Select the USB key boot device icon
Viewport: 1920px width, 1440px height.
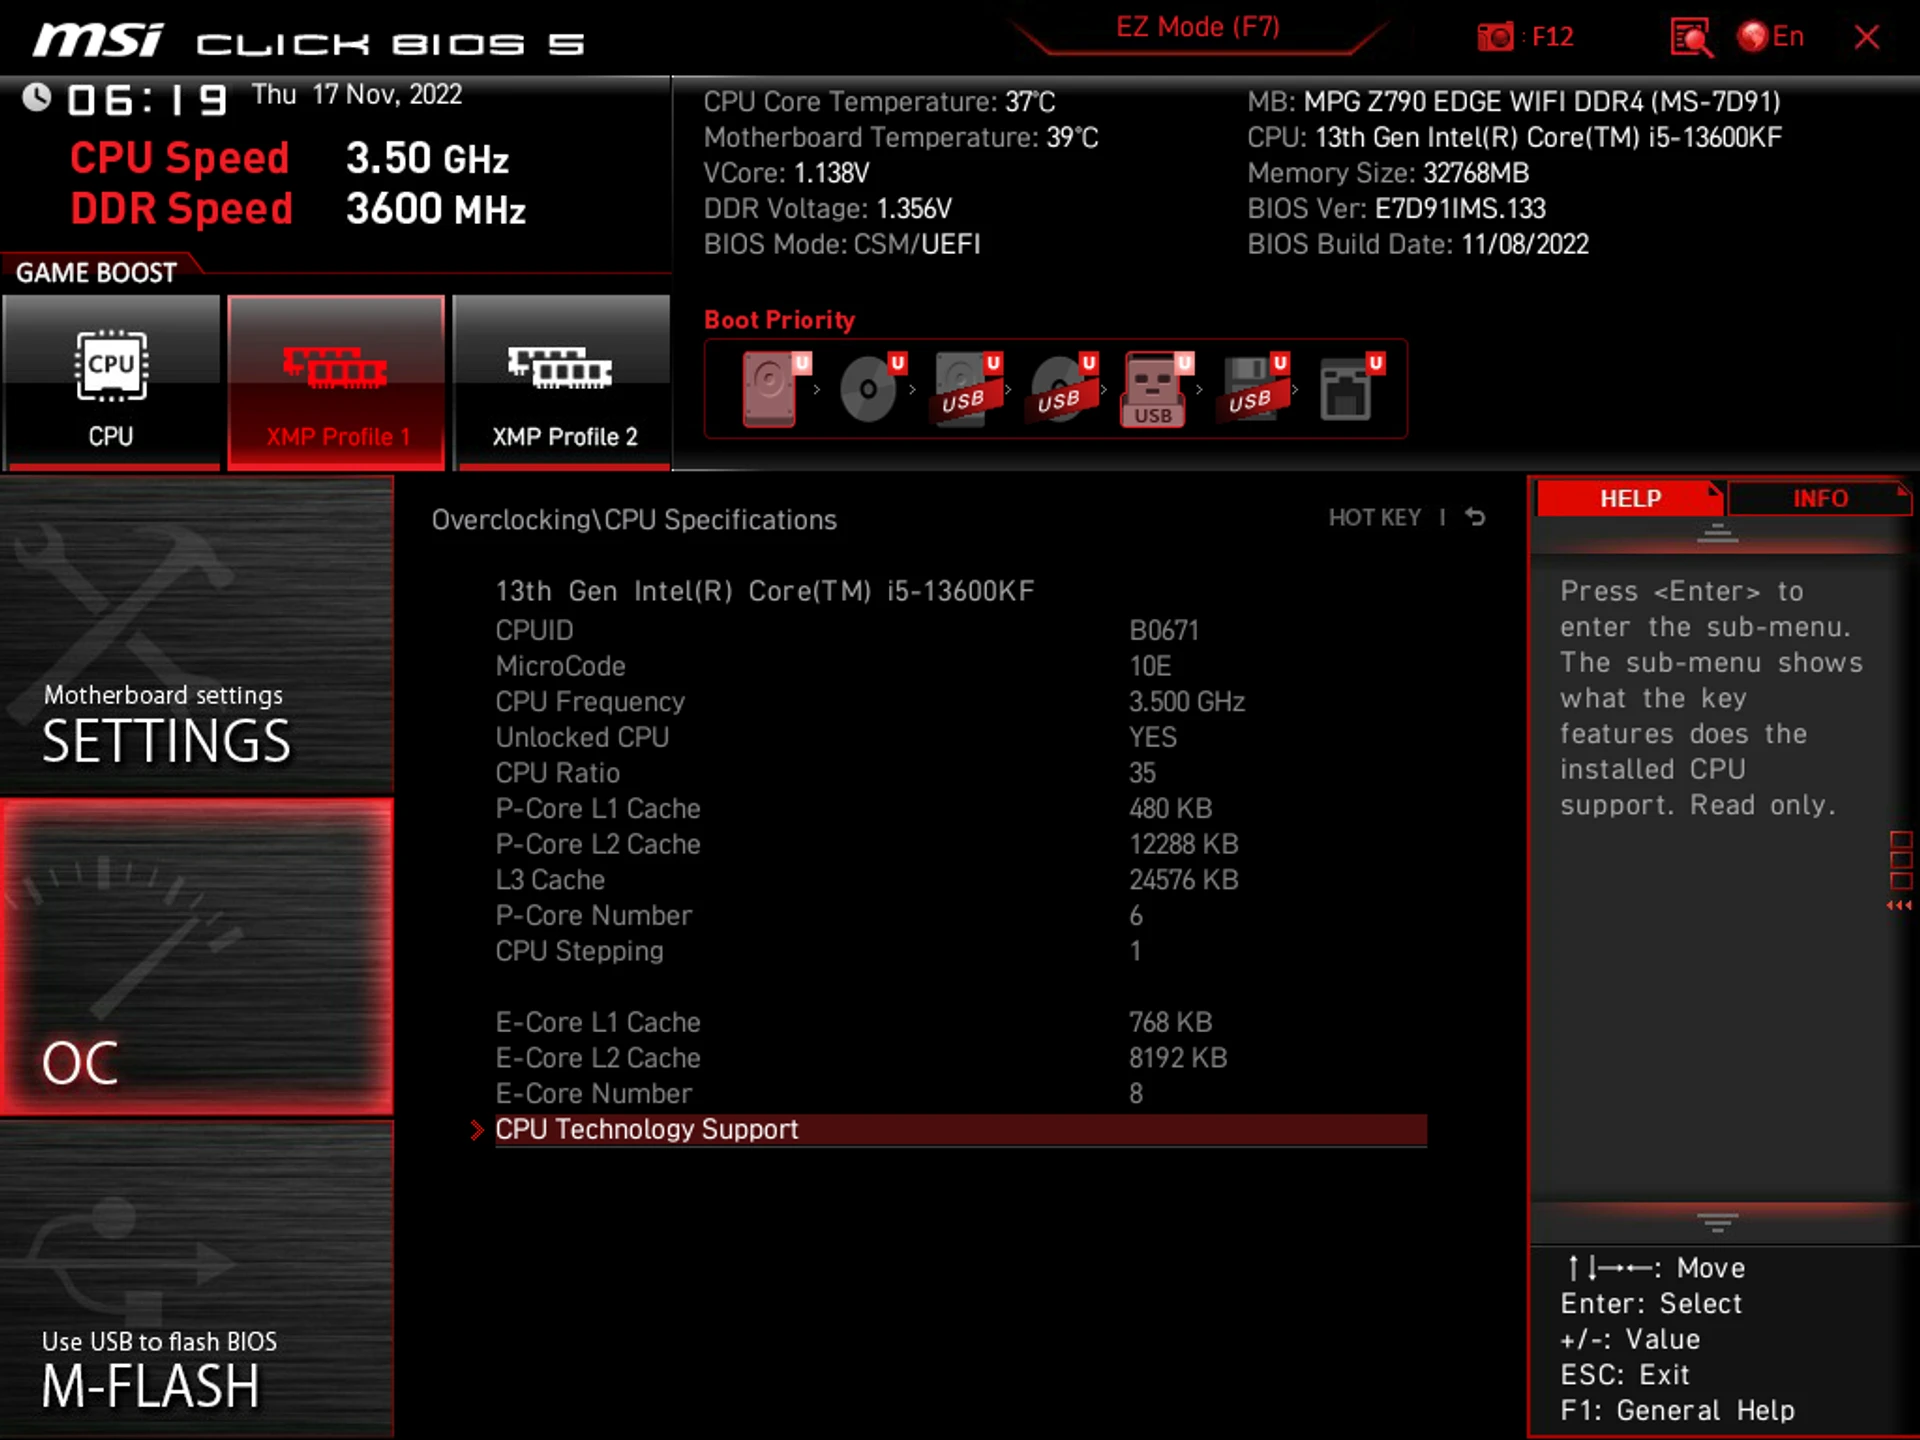(x=1157, y=389)
